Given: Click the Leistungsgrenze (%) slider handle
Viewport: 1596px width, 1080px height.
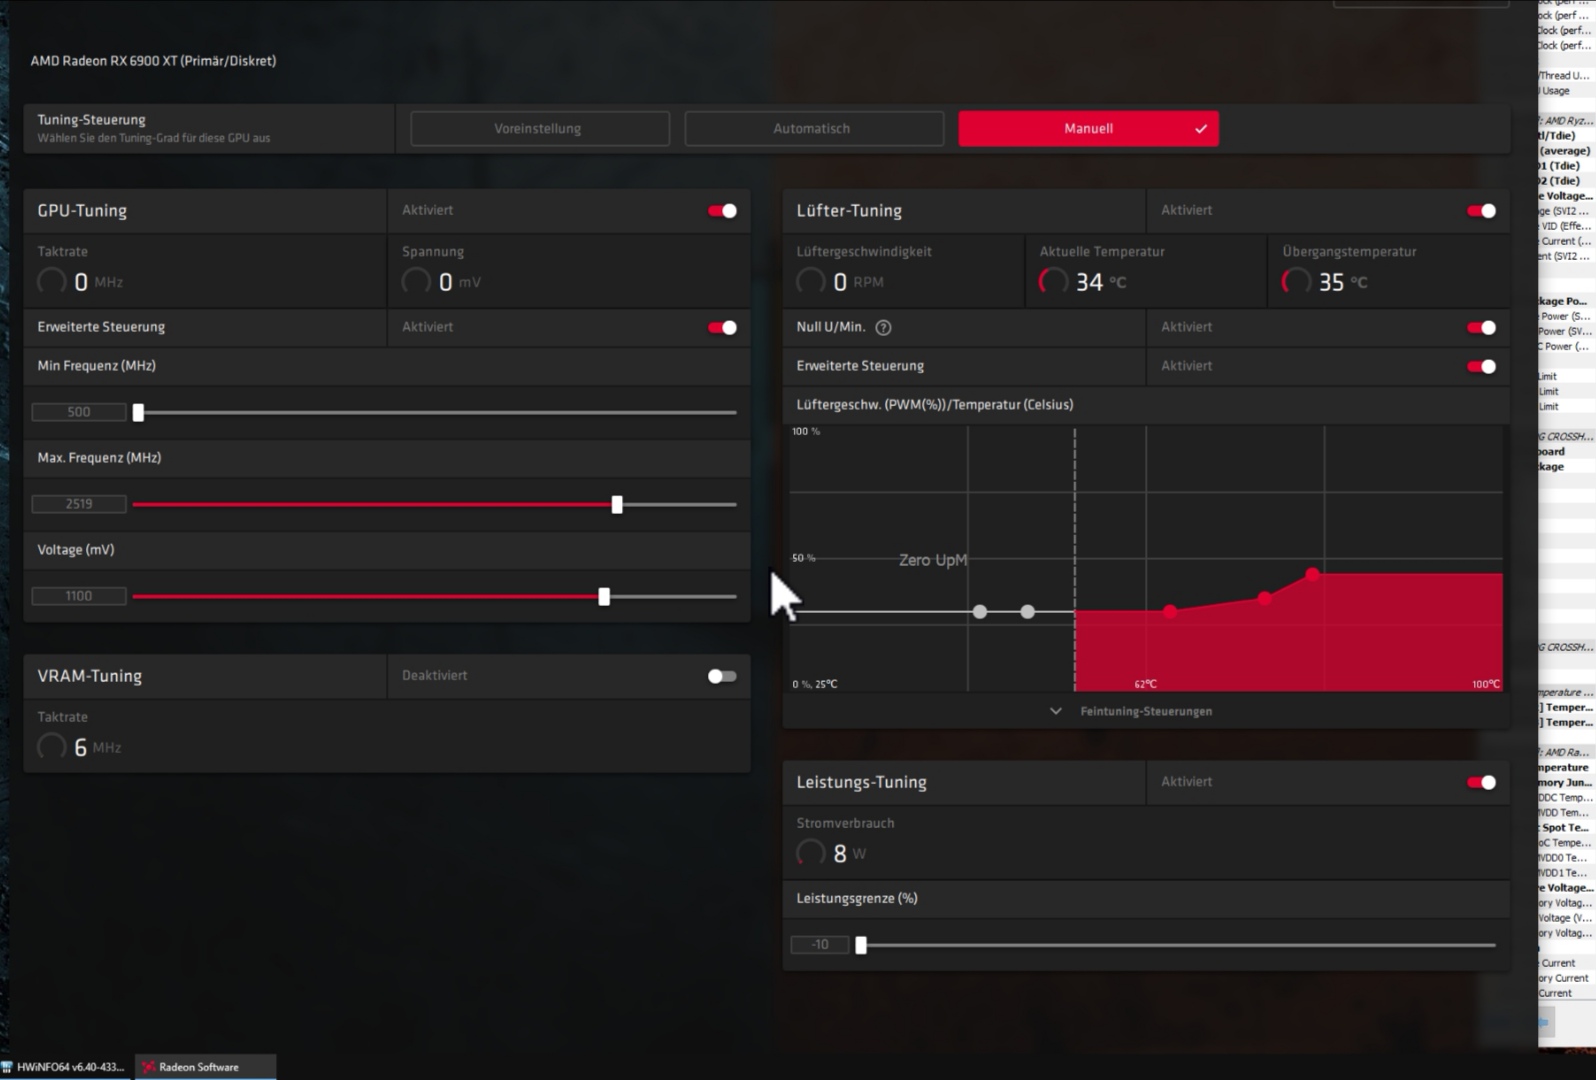Looking at the screenshot, I should (861, 944).
